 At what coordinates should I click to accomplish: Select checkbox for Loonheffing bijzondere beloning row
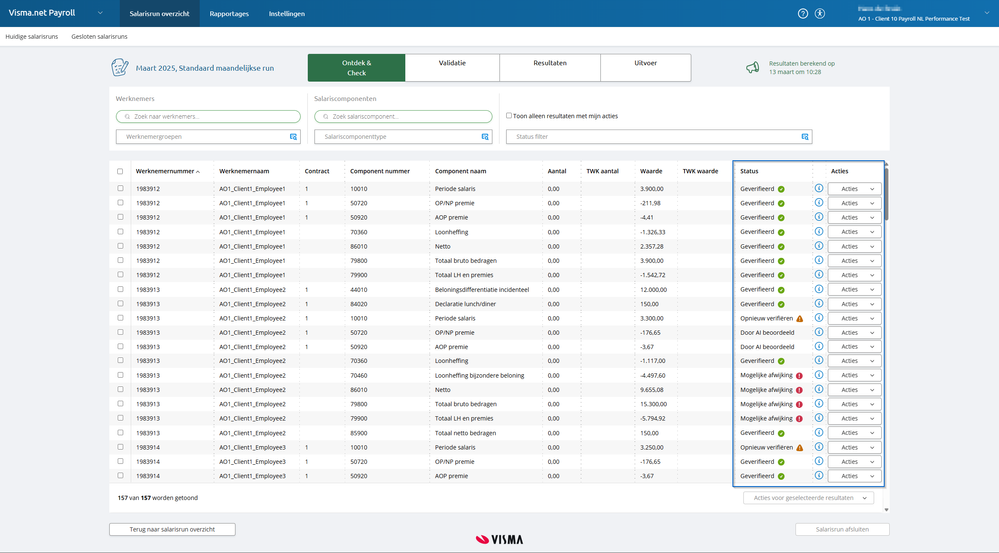point(120,375)
